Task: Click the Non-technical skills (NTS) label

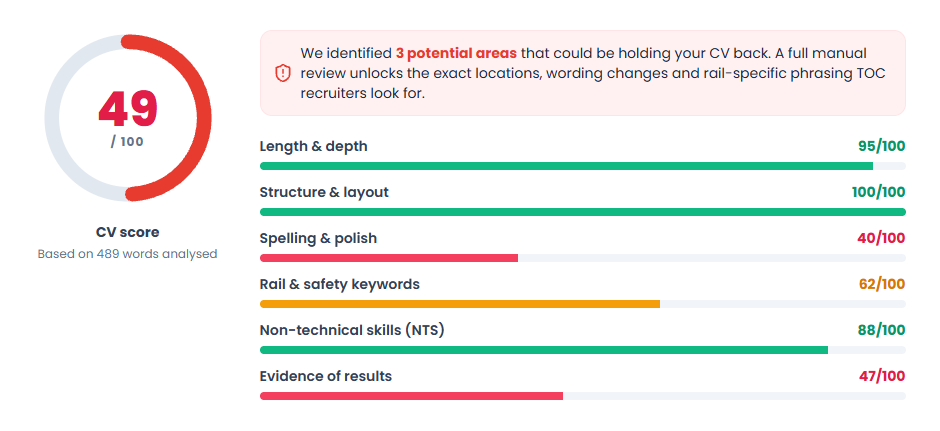Action: point(352,330)
